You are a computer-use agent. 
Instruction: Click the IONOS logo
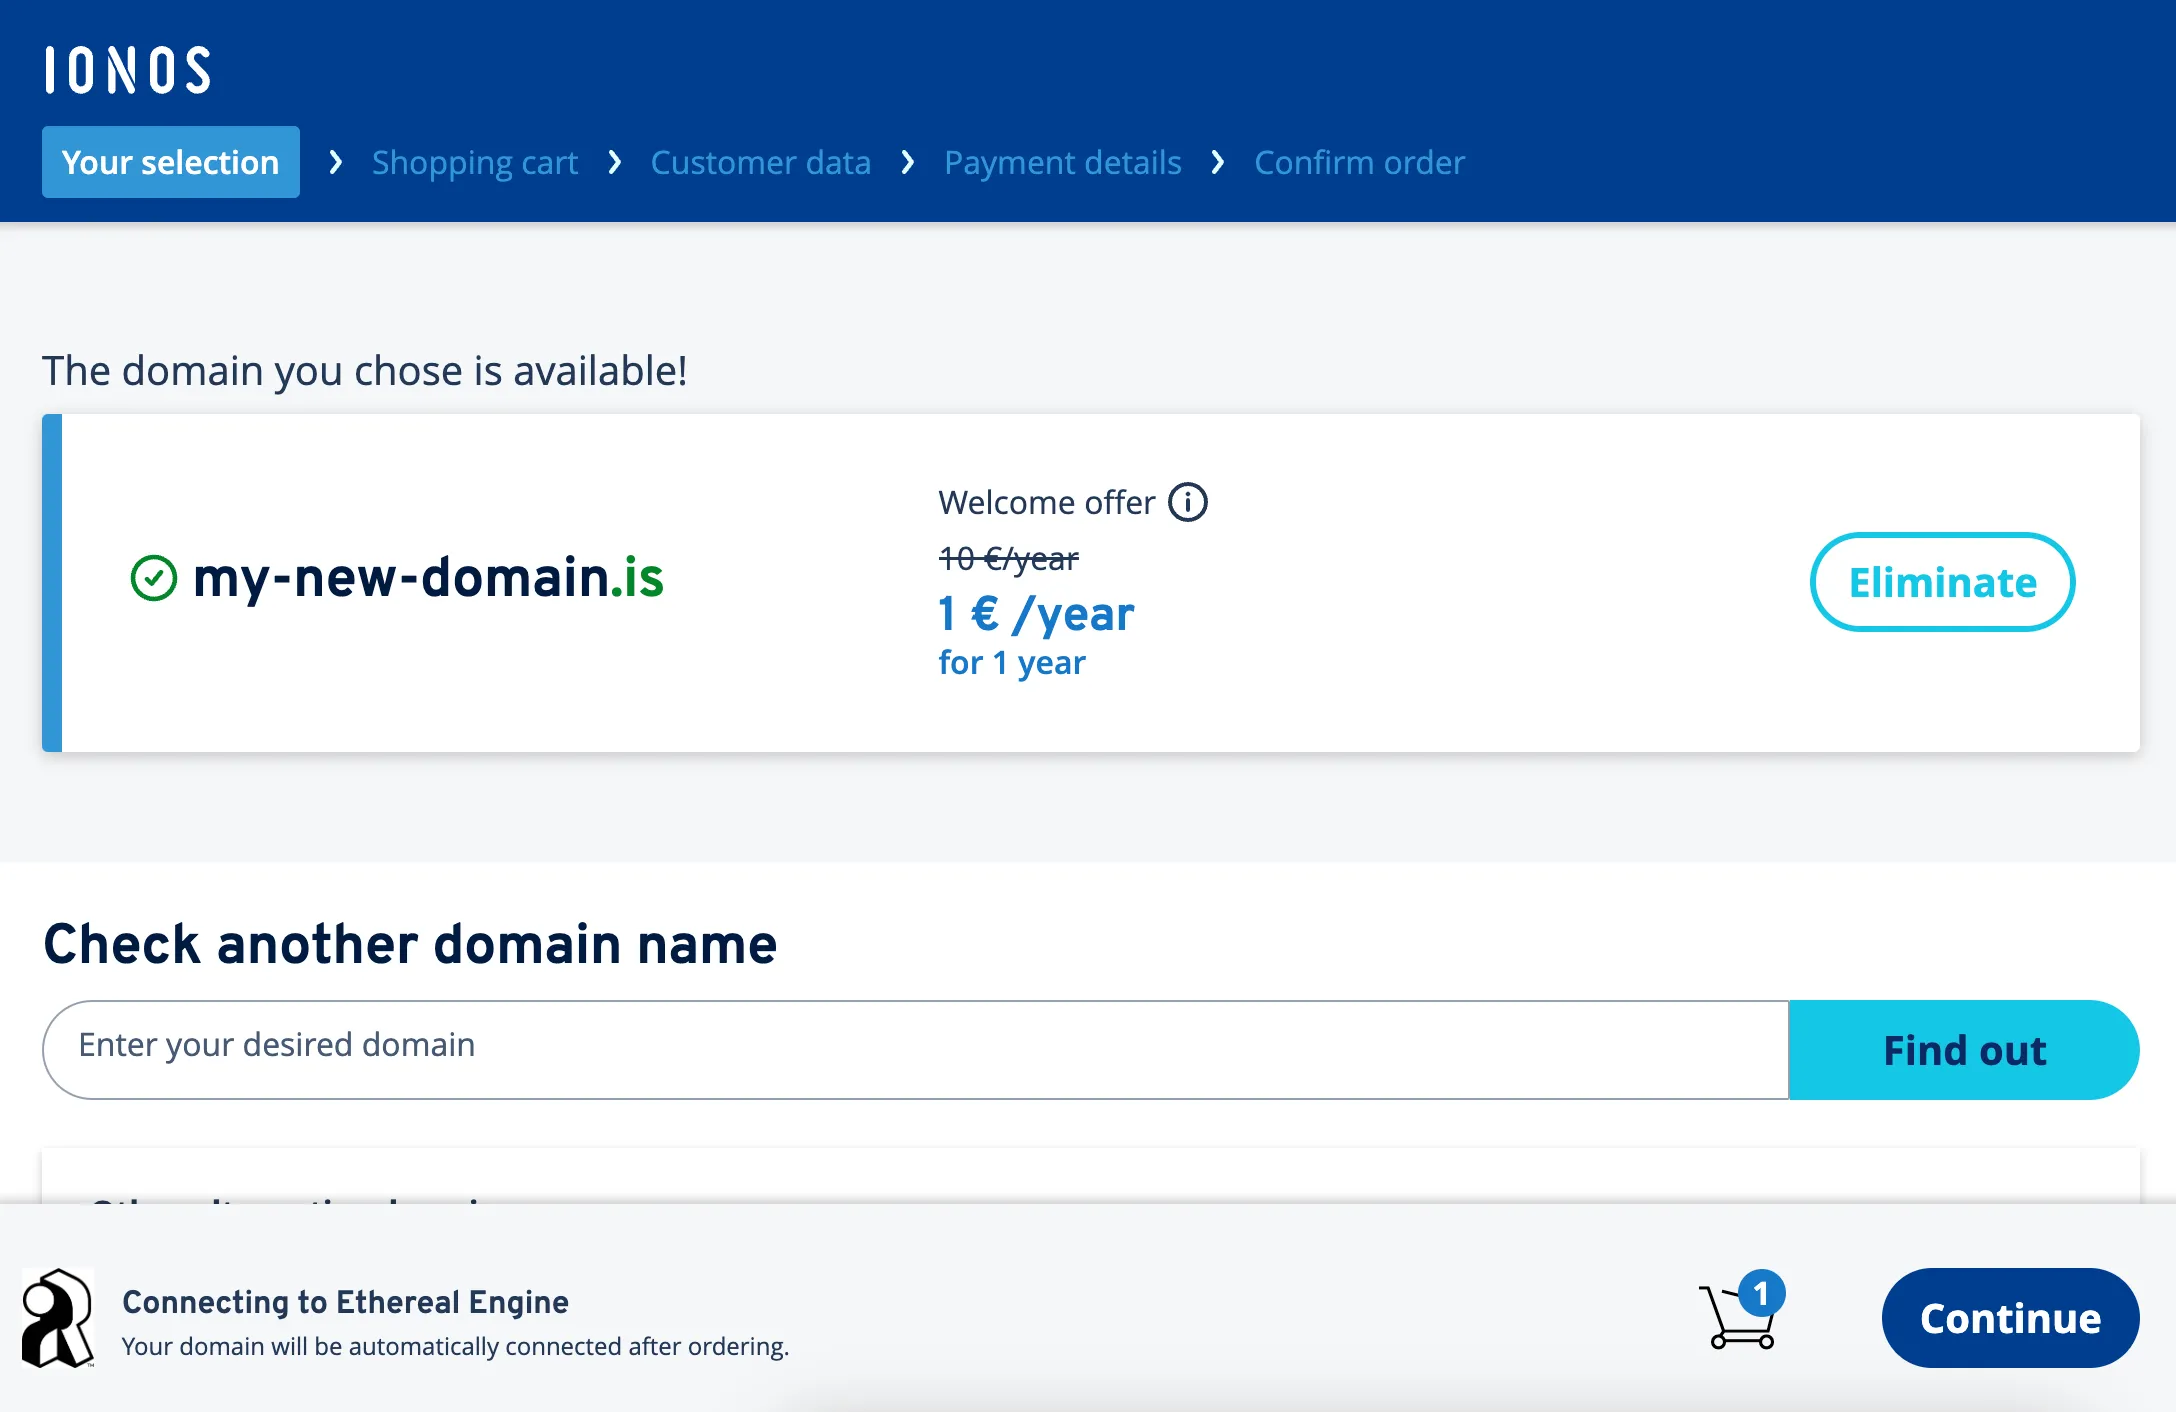click(128, 70)
